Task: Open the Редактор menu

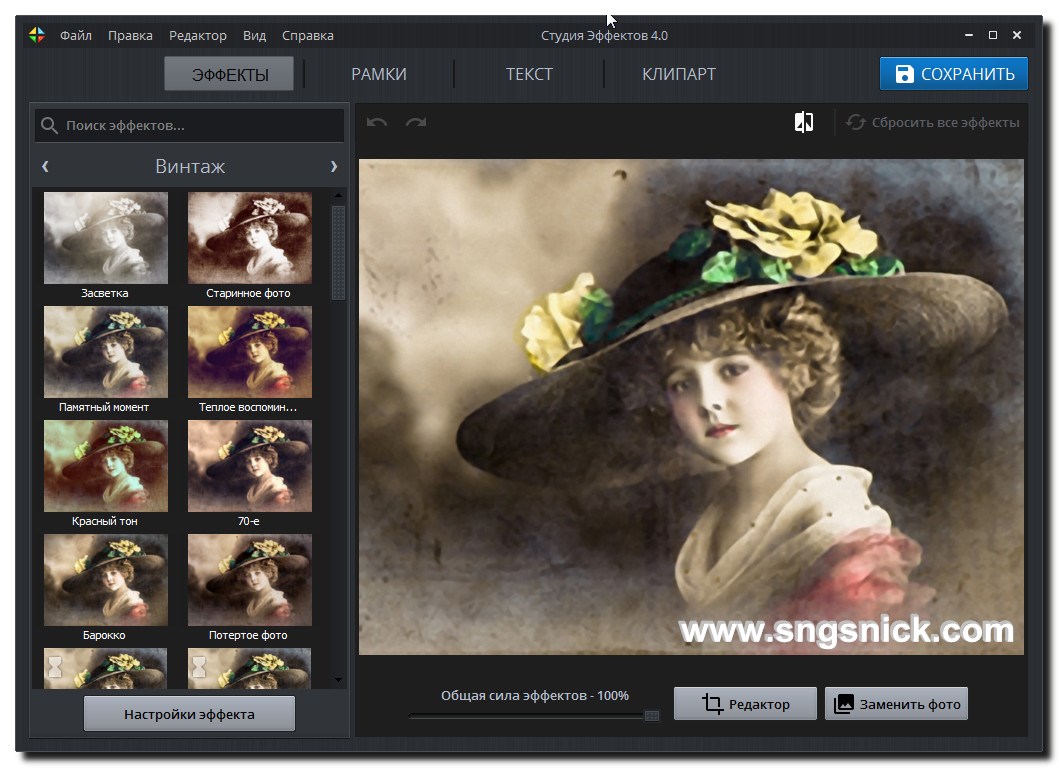Action: [x=198, y=35]
